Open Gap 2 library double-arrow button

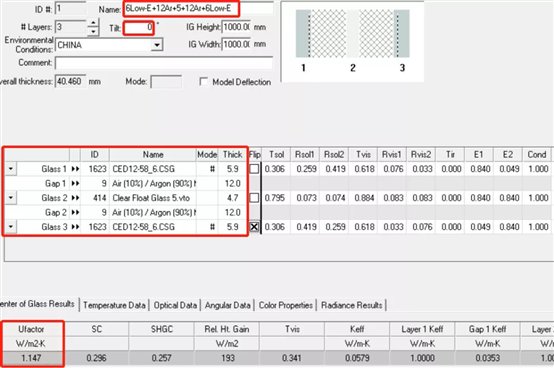click(x=75, y=213)
